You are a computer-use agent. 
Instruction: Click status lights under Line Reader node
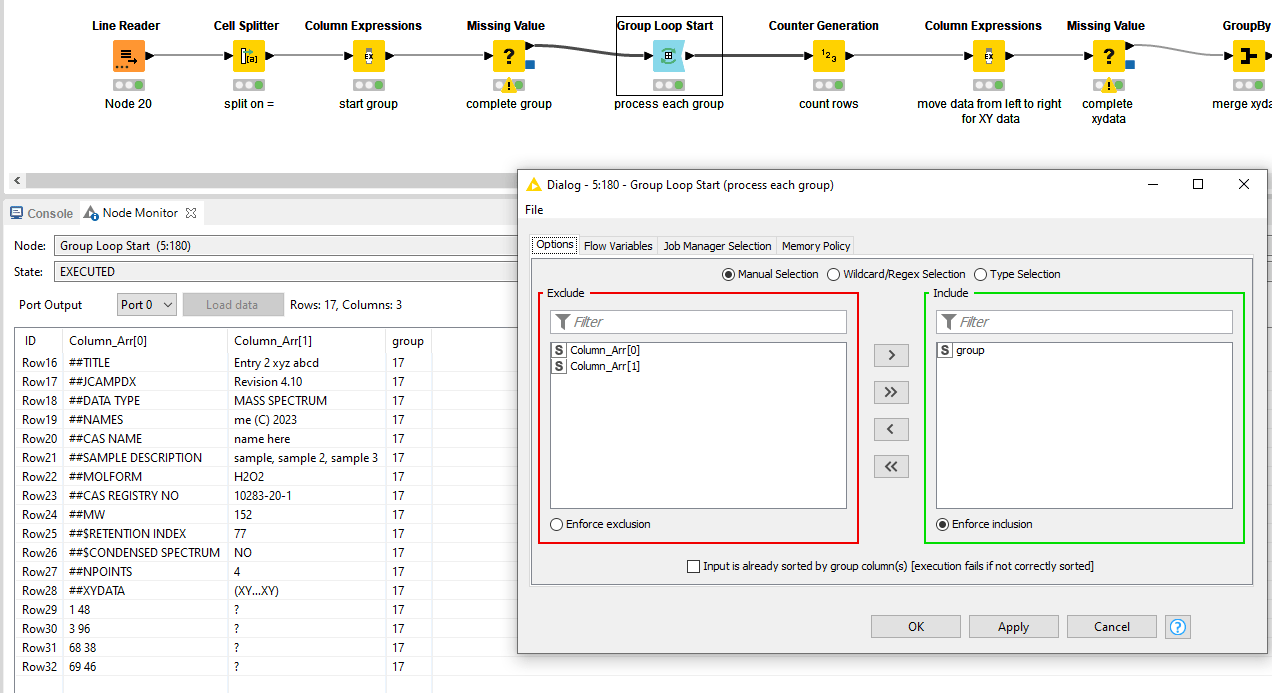click(129, 85)
